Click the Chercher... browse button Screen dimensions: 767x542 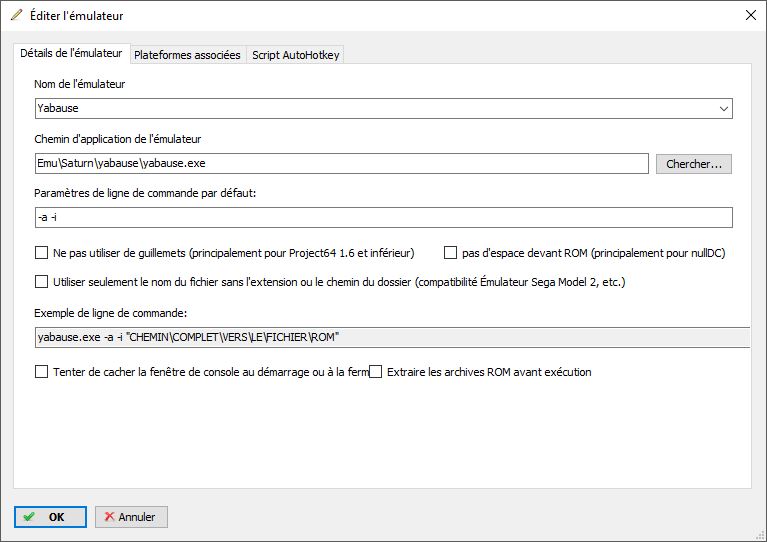tap(694, 164)
